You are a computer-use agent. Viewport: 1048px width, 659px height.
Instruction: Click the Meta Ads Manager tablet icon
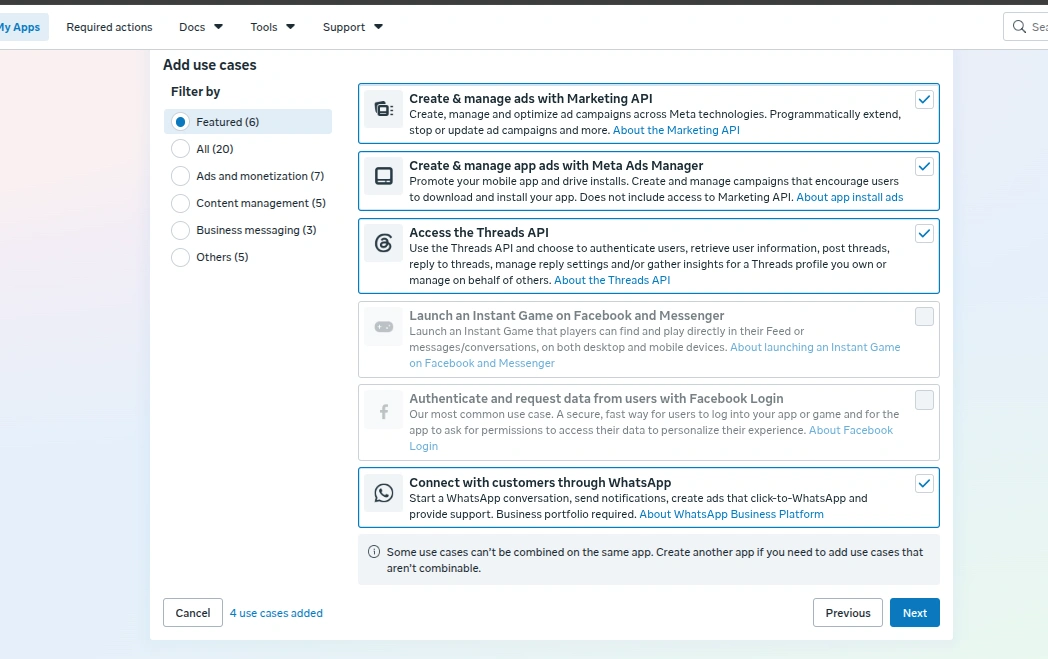point(384,176)
